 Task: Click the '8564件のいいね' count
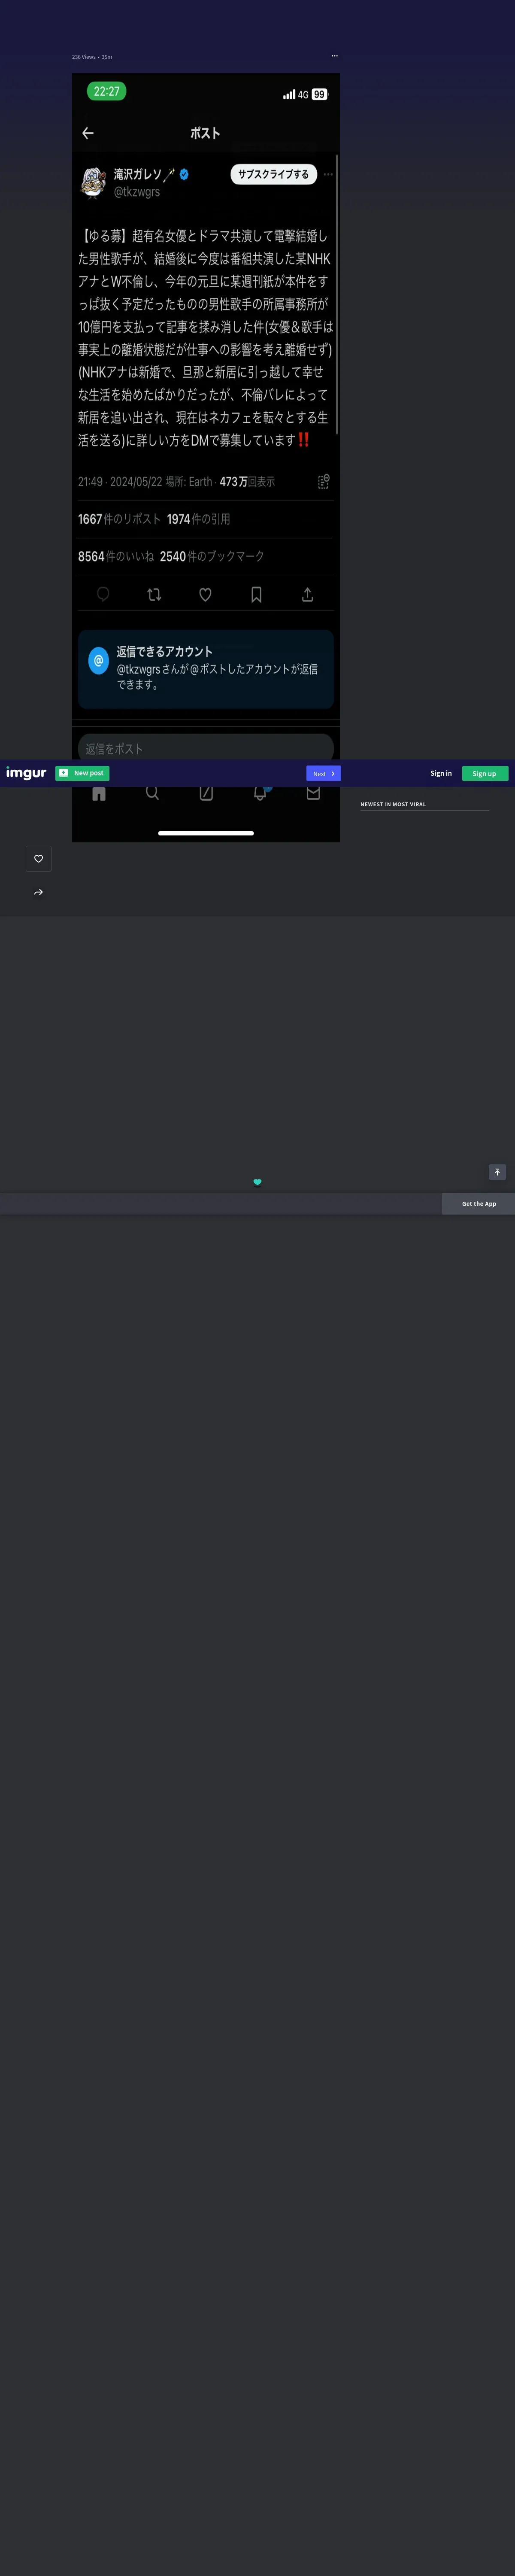pos(116,556)
